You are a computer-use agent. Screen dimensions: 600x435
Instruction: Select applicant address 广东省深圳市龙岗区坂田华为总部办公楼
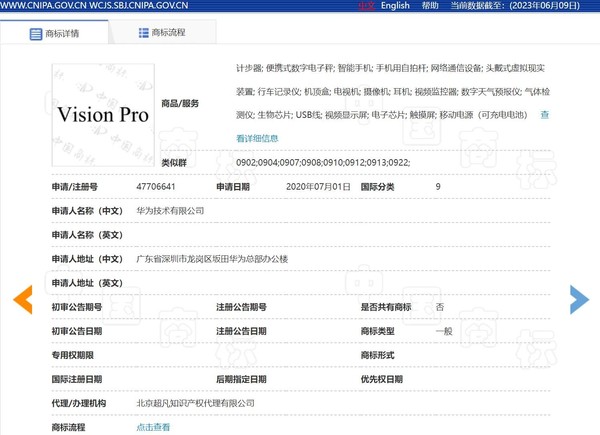212,259
